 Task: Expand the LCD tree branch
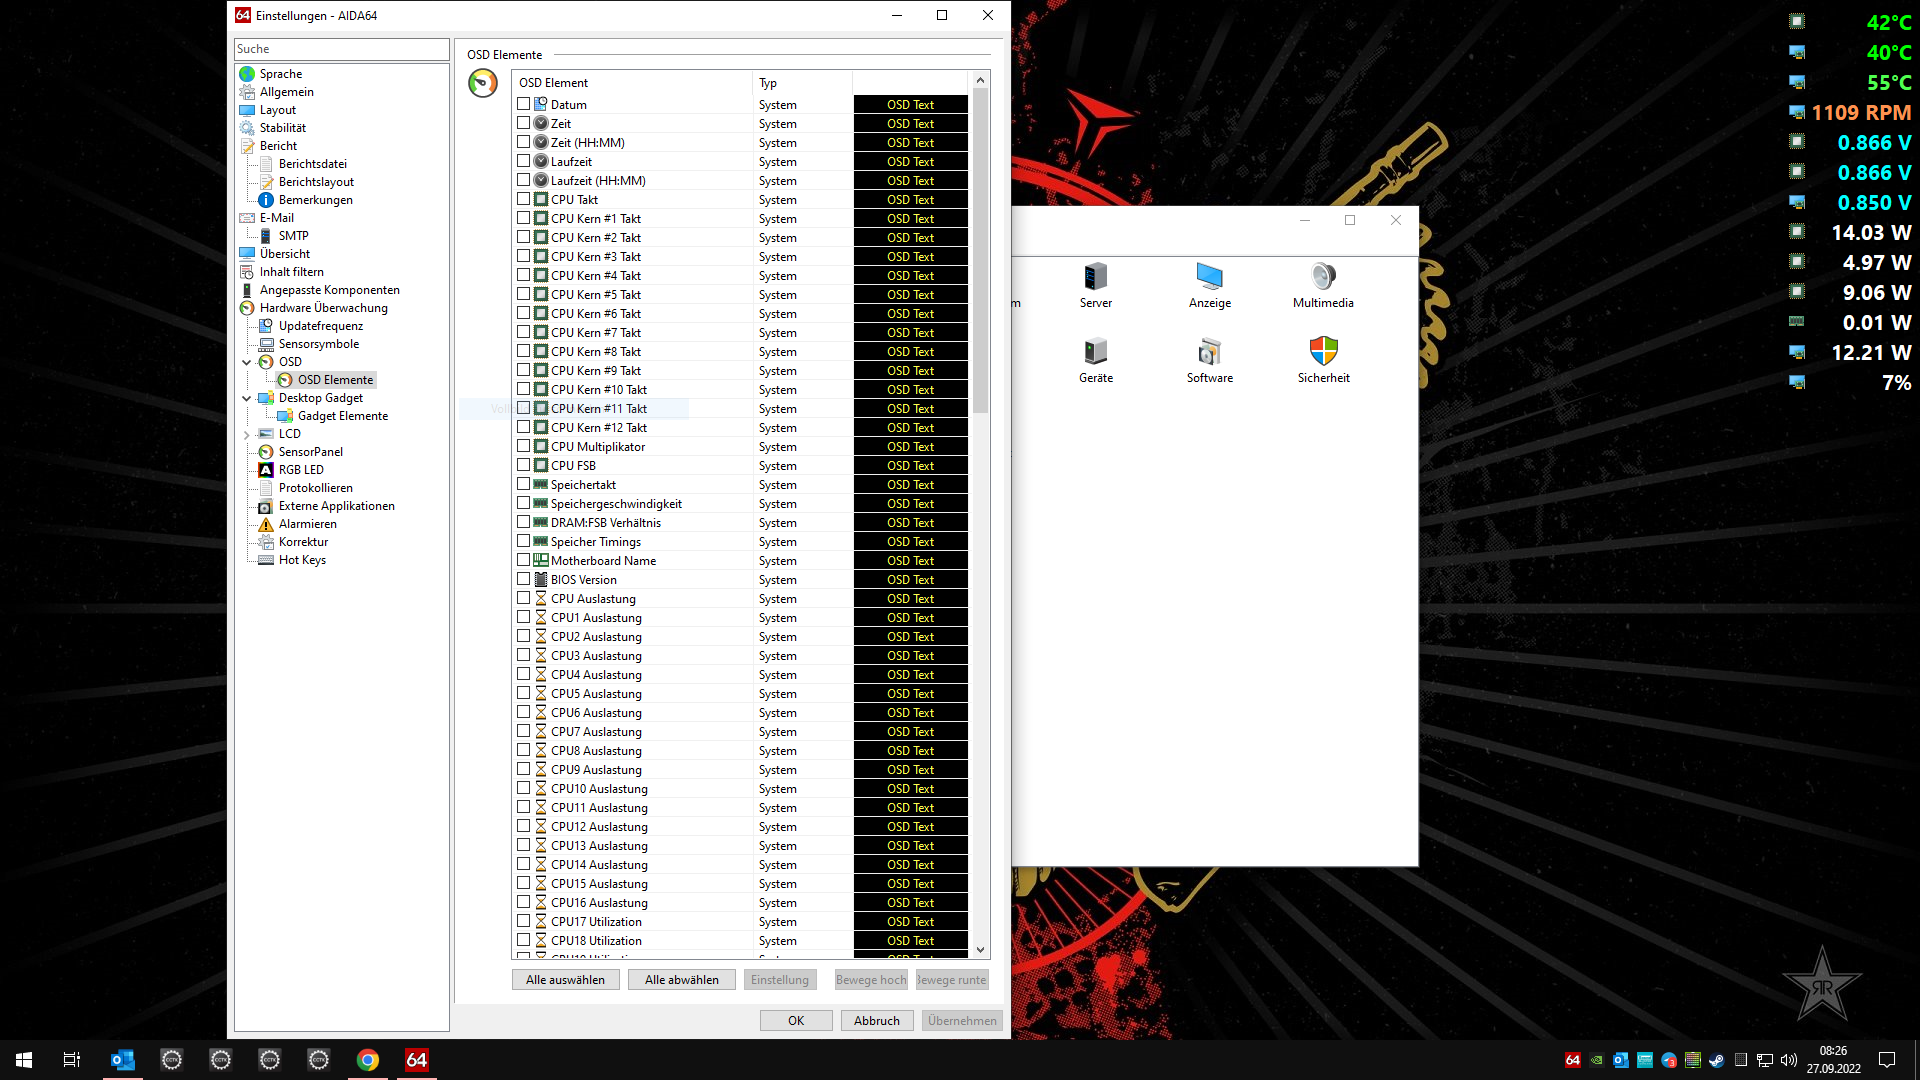(x=246, y=434)
